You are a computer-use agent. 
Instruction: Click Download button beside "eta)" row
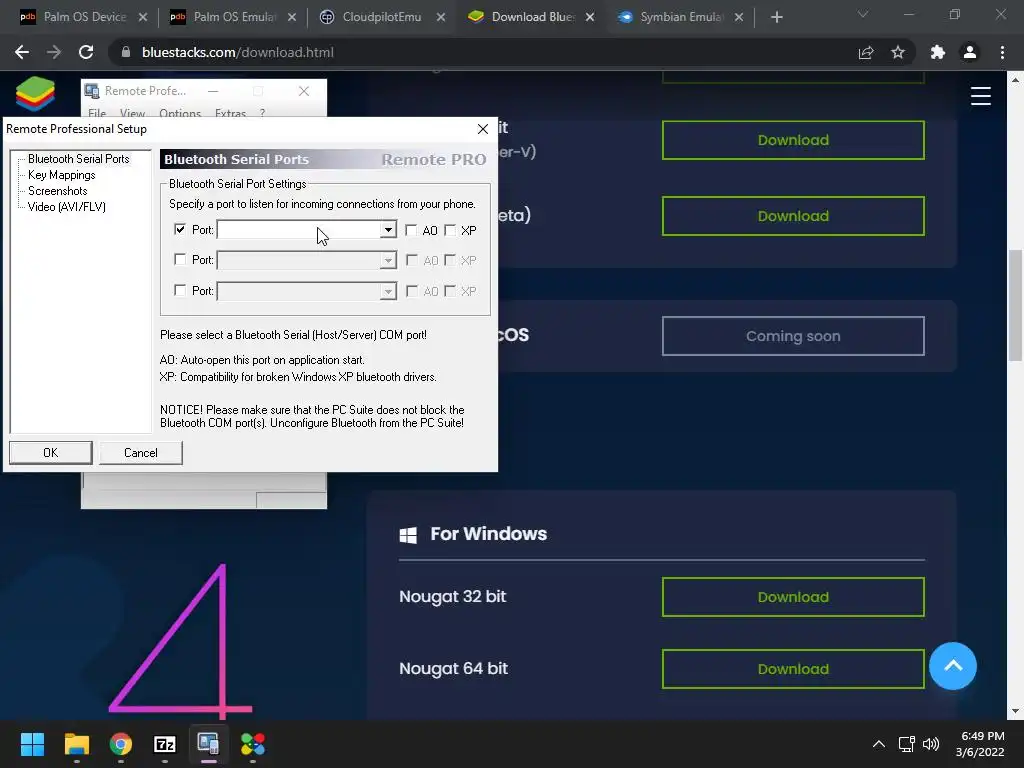pos(793,216)
